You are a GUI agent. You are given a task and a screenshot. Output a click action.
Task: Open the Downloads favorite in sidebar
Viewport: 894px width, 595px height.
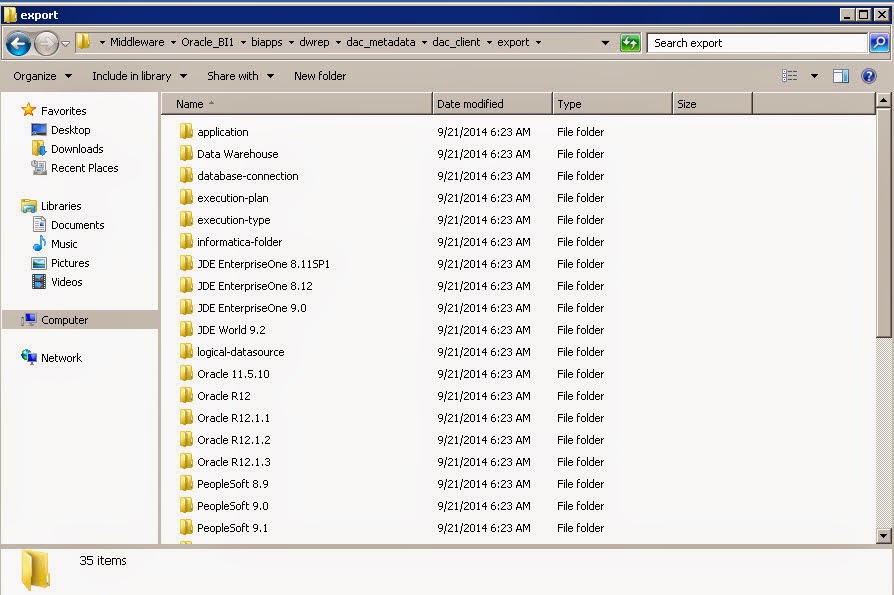[x=77, y=149]
